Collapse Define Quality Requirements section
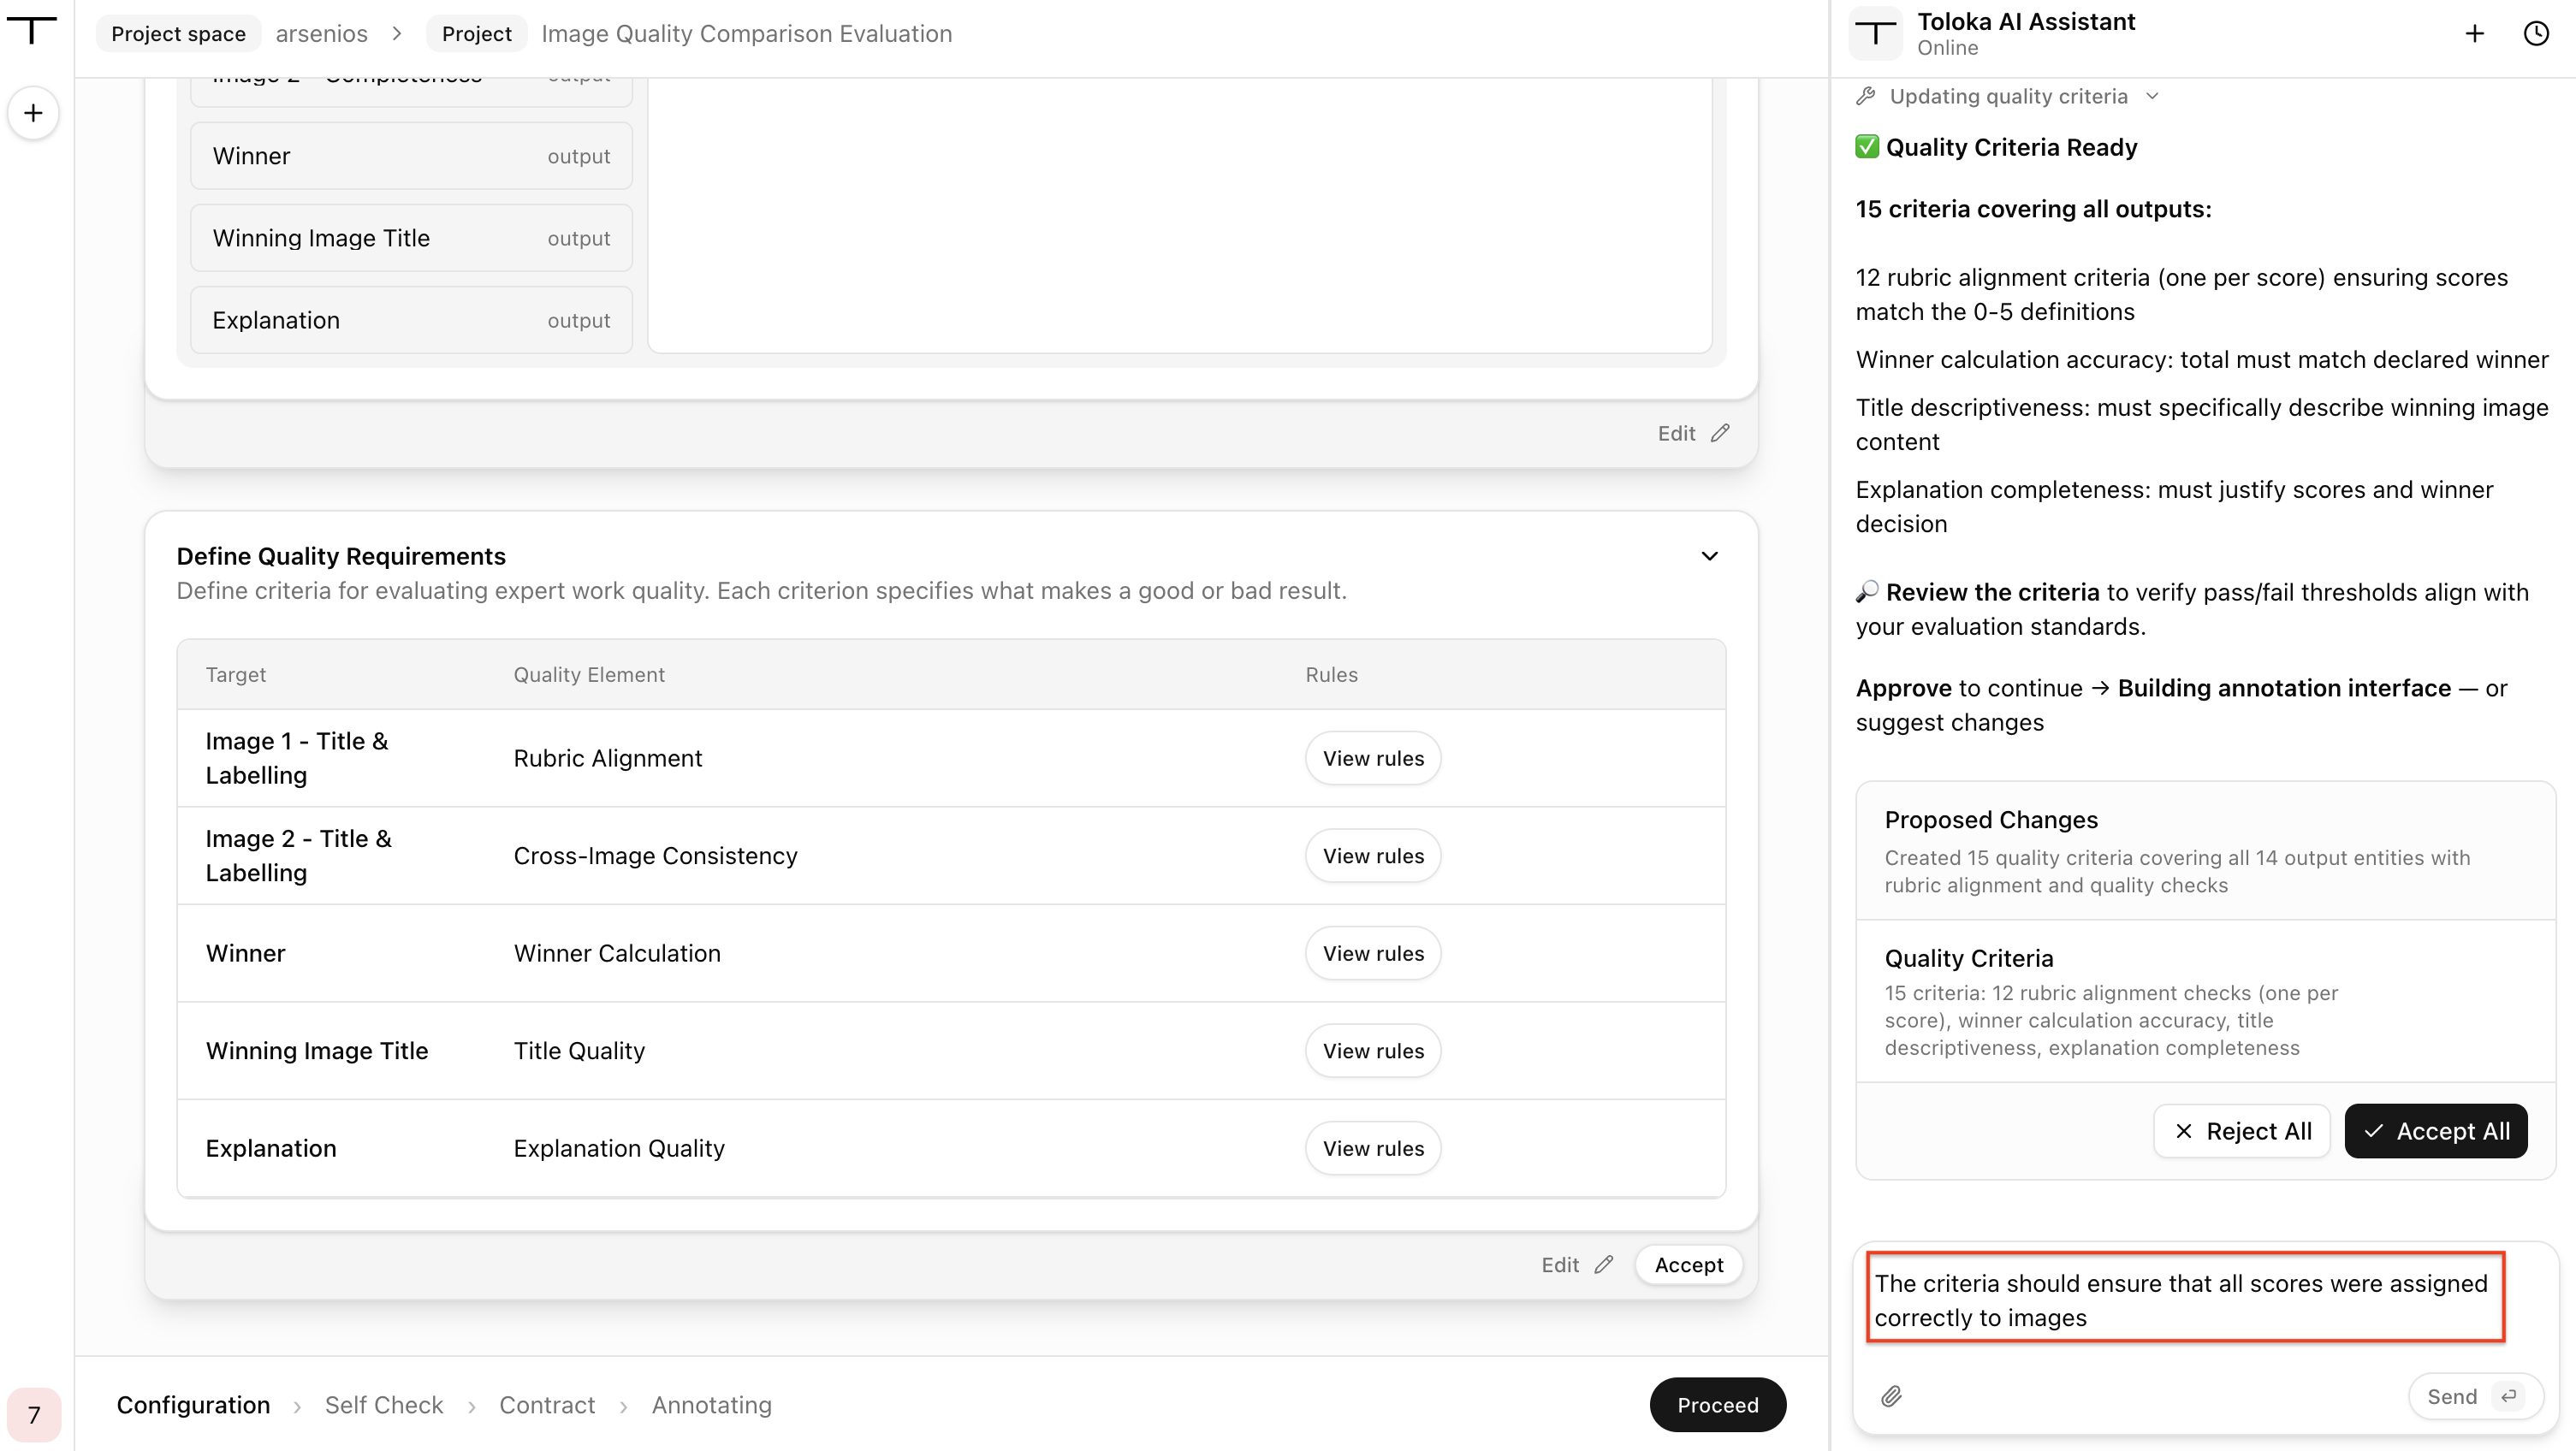Screen dimensions: 2576x1451 [1710, 556]
